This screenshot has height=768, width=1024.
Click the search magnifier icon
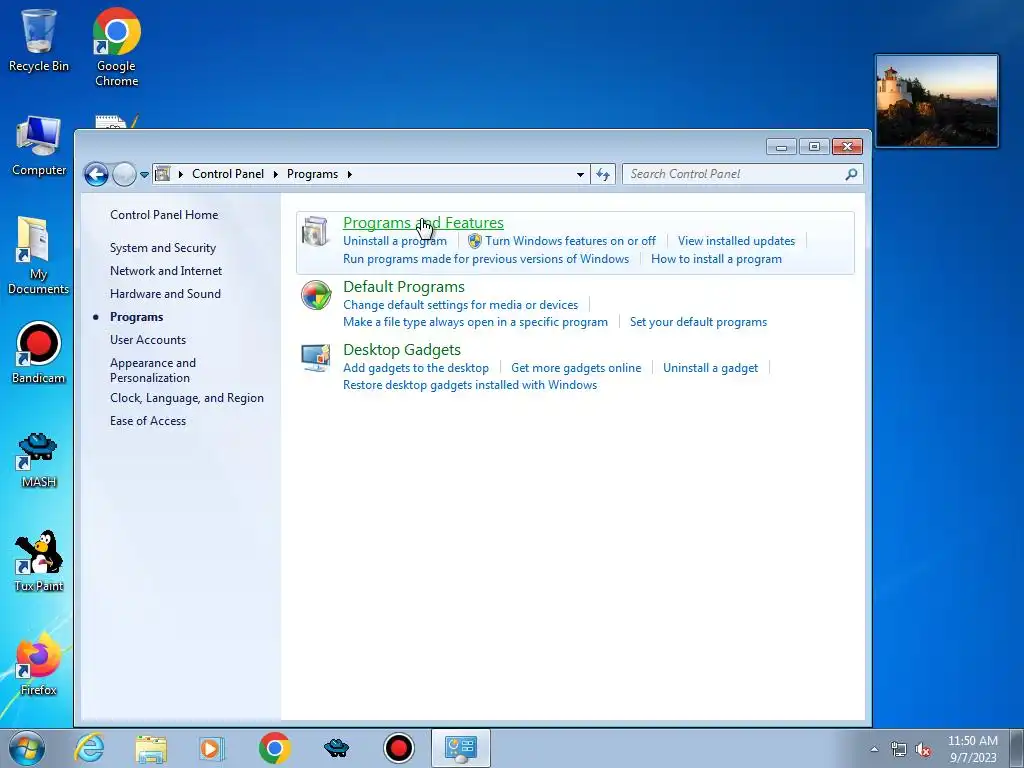pos(851,174)
